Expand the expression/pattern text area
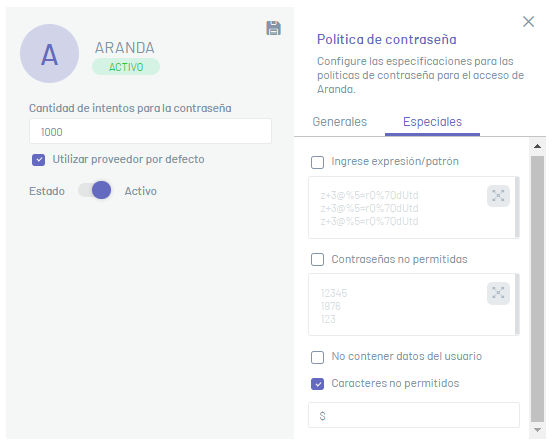The image size is (554, 447). pyautogui.click(x=498, y=196)
